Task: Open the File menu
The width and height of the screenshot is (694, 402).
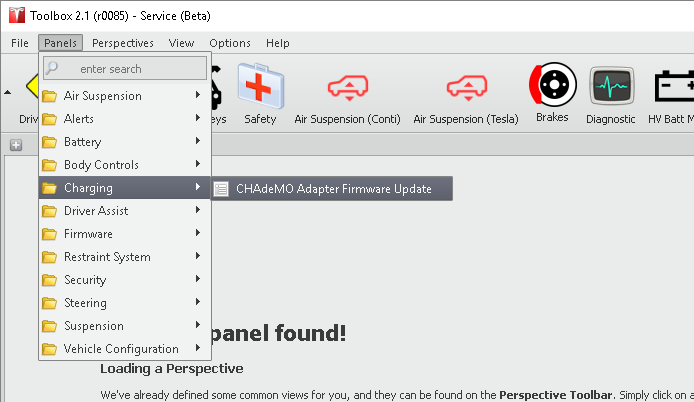Action: click(20, 43)
